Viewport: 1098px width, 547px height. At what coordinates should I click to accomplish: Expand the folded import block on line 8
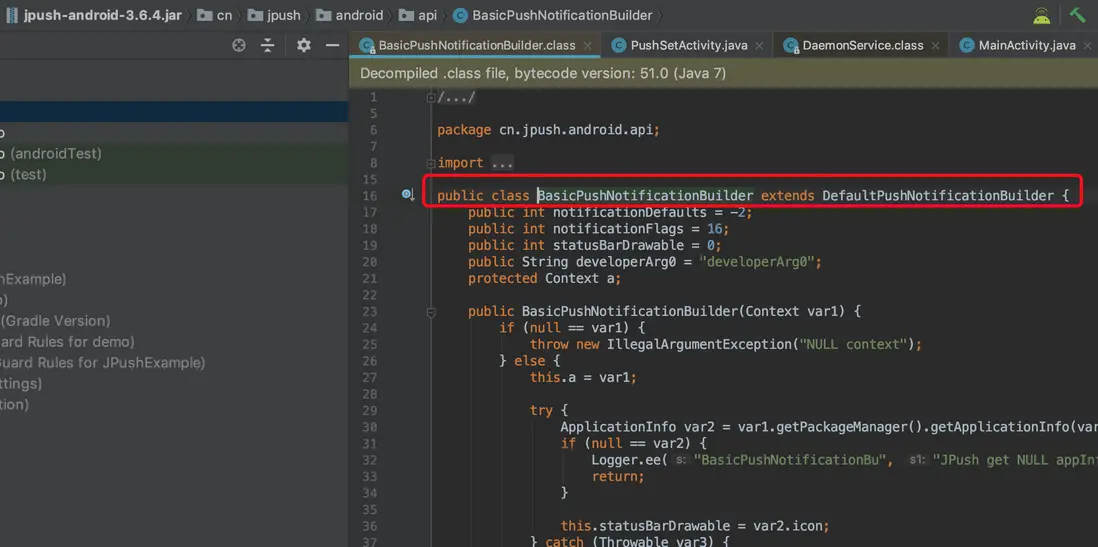(x=431, y=163)
